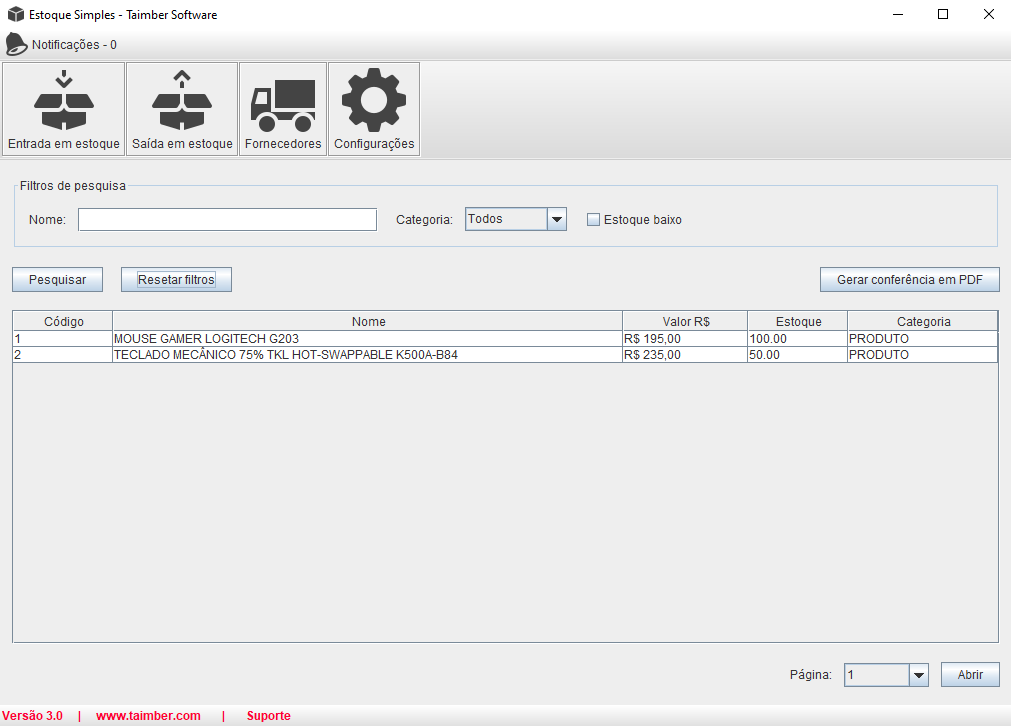This screenshot has height=726, width=1011.
Task: Focus the Nome search field
Action: pos(227,220)
